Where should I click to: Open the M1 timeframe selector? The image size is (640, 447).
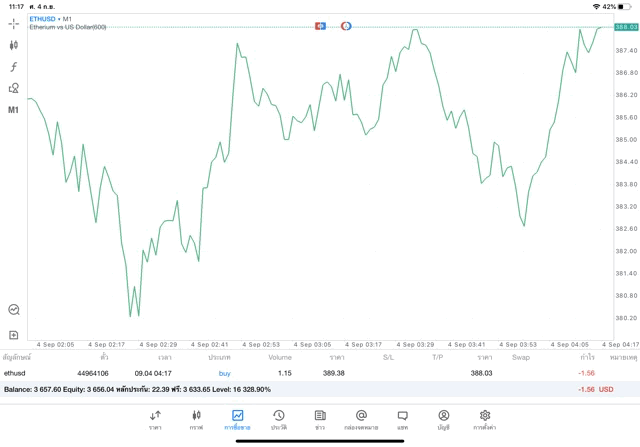tap(14, 110)
